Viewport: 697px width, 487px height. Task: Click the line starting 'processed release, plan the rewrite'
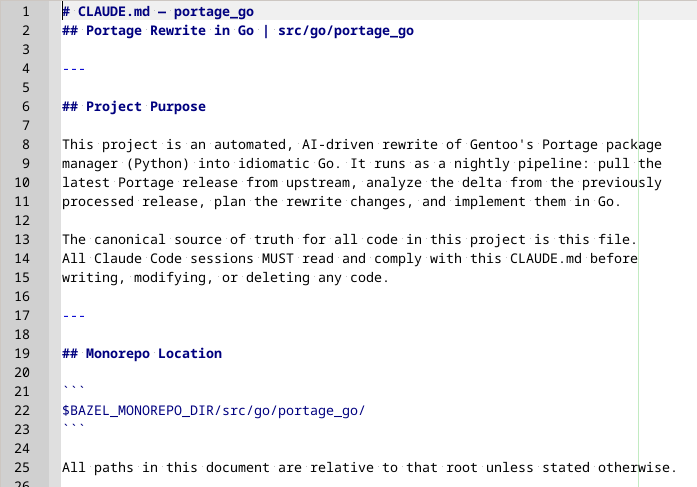341,202
